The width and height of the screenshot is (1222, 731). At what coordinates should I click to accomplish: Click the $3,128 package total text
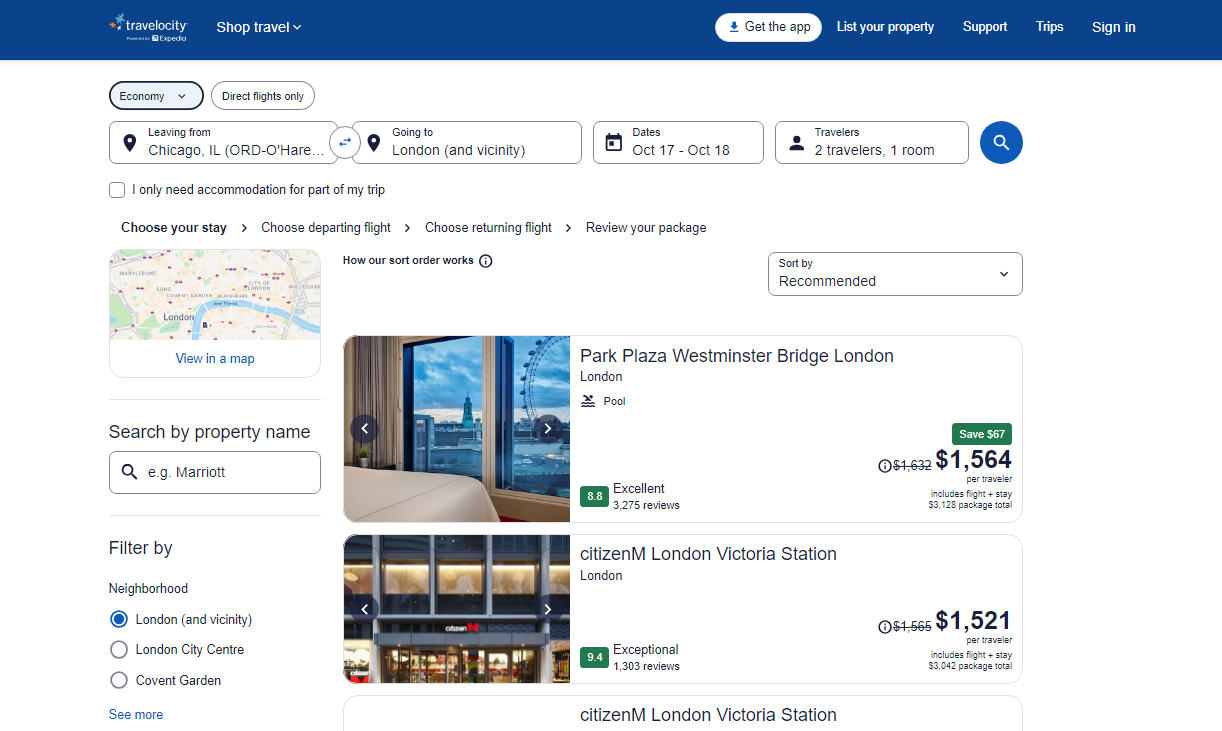(970, 505)
